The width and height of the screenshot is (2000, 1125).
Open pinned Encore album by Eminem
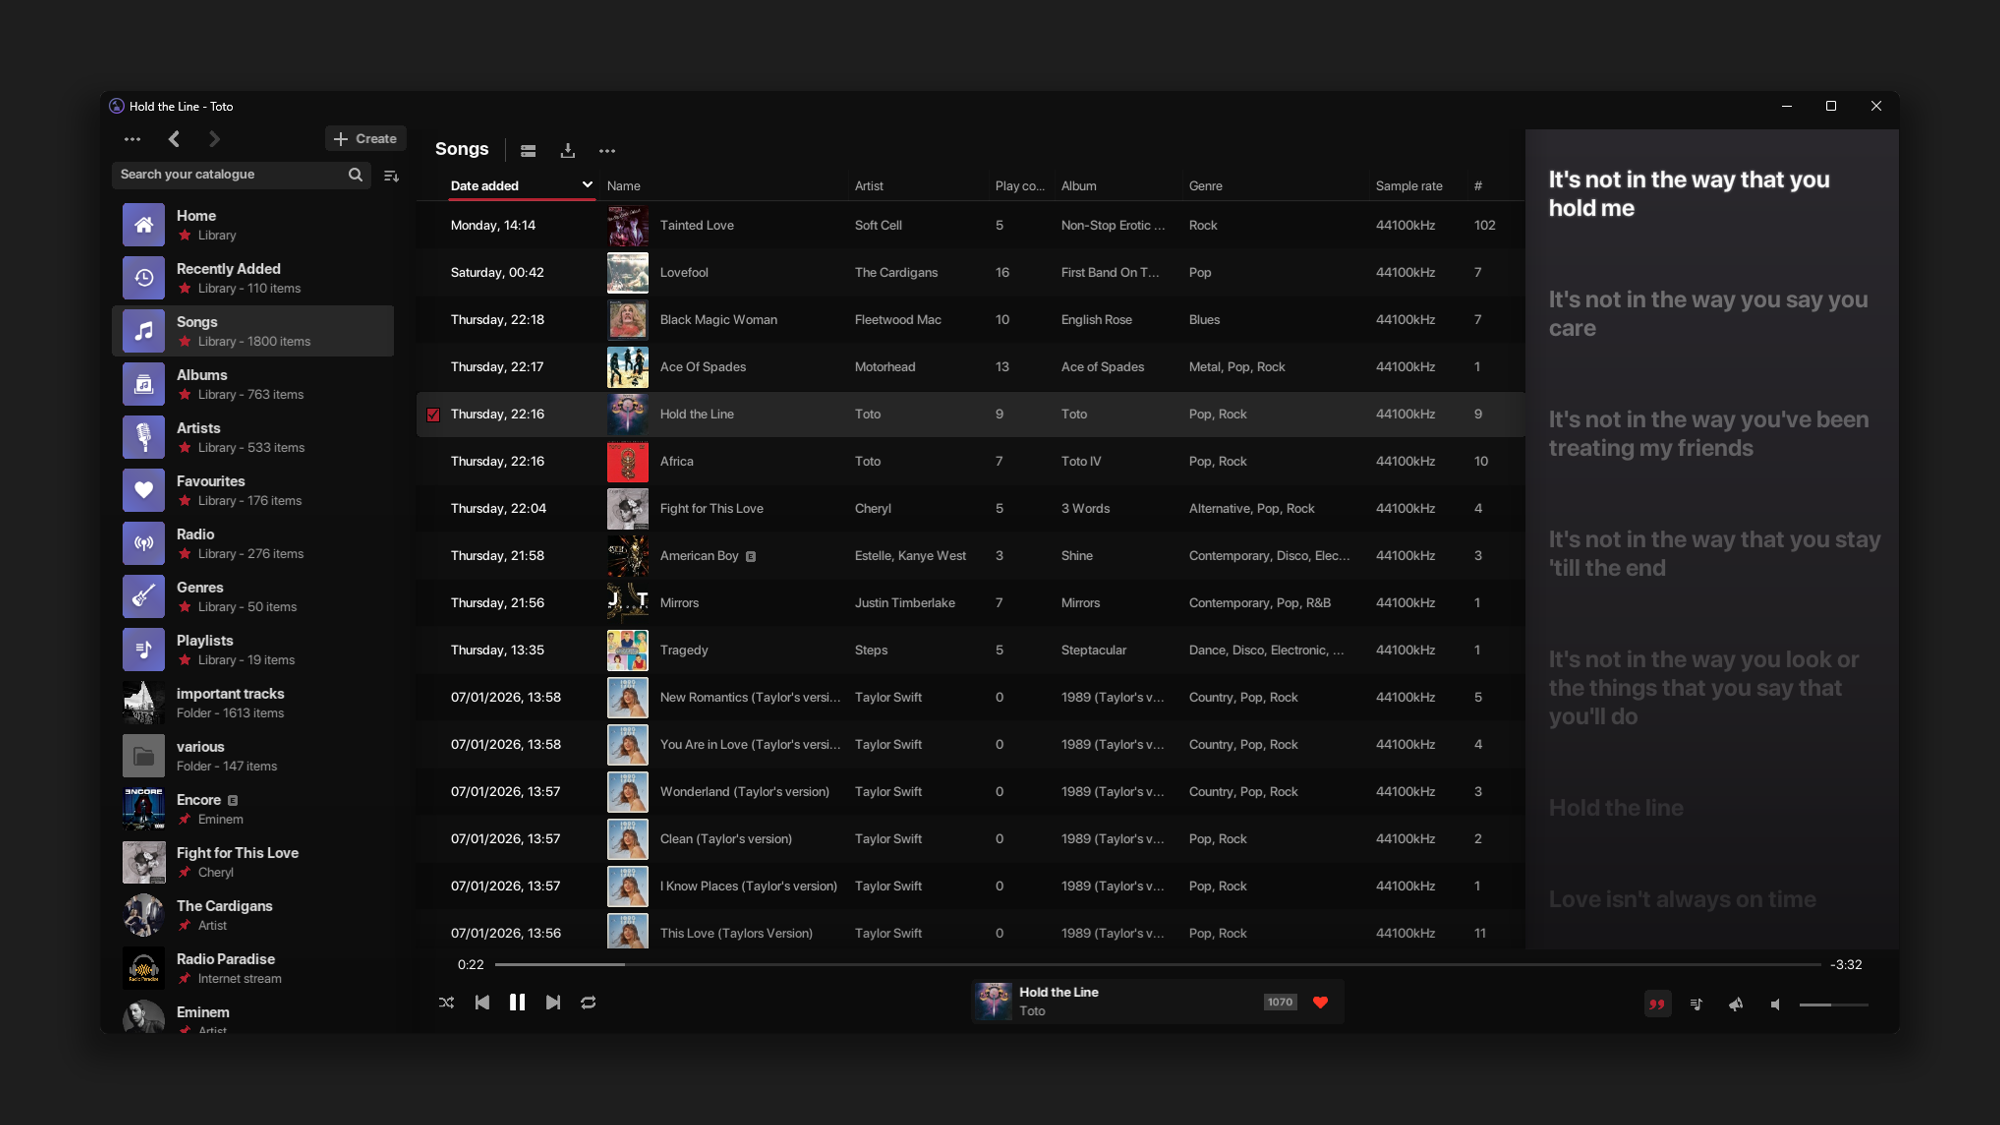pyautogui.click(x=253, y=809)
